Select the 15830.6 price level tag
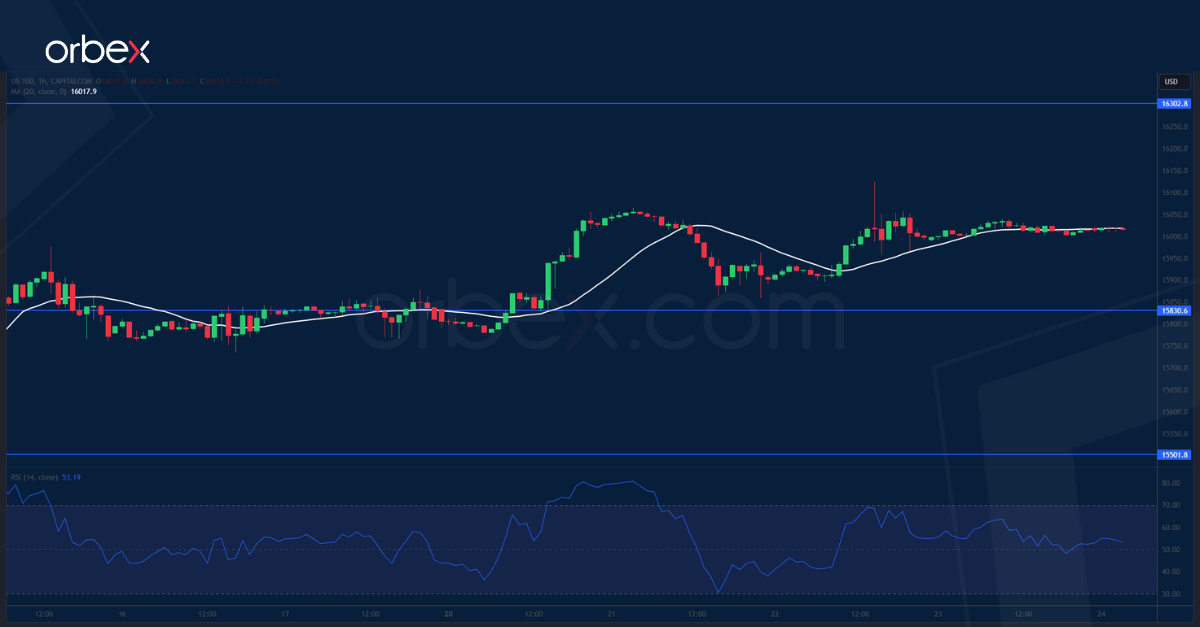1200x627 pixels. tap(1172, 311)
